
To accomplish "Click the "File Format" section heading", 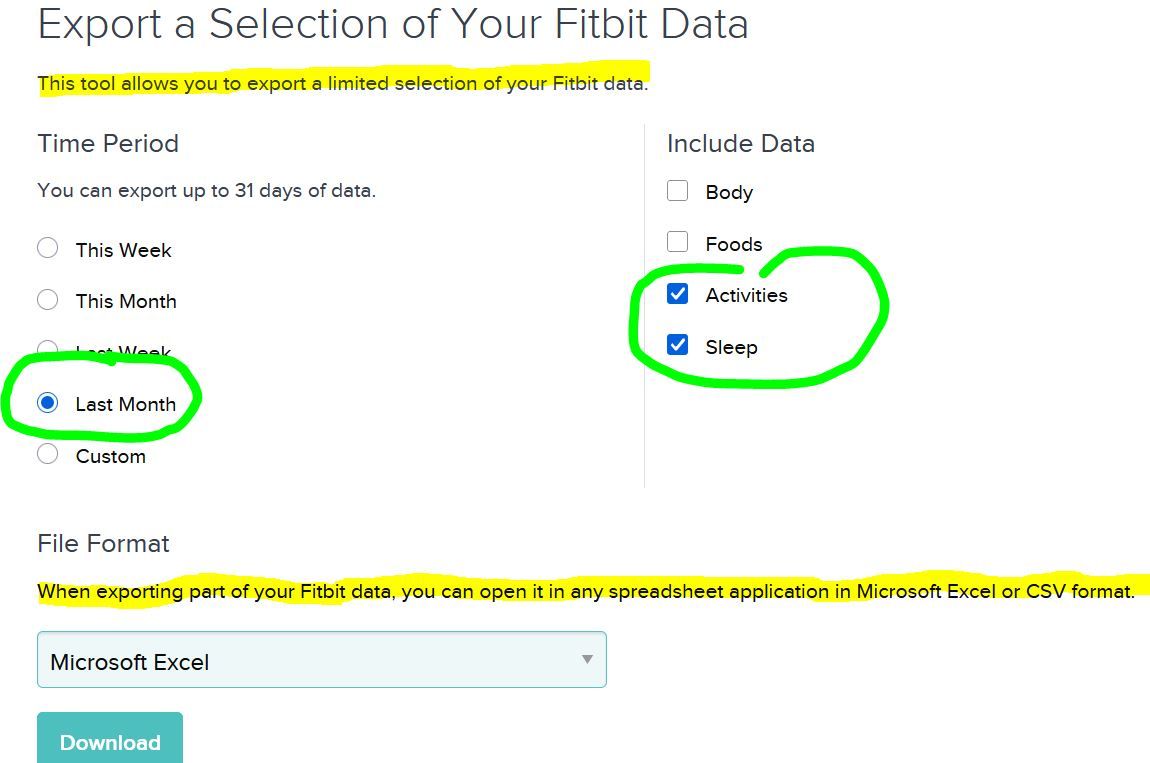I will (104, 543).
